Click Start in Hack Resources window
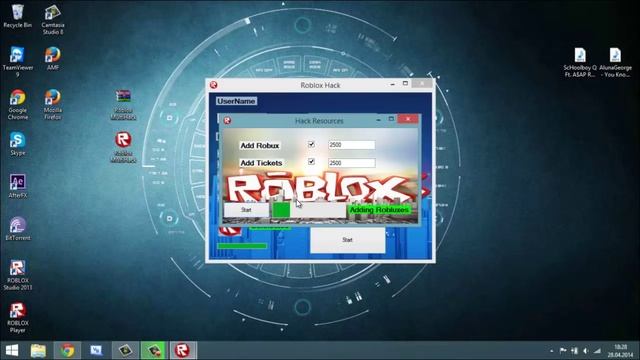 click(x=246, y=210)
